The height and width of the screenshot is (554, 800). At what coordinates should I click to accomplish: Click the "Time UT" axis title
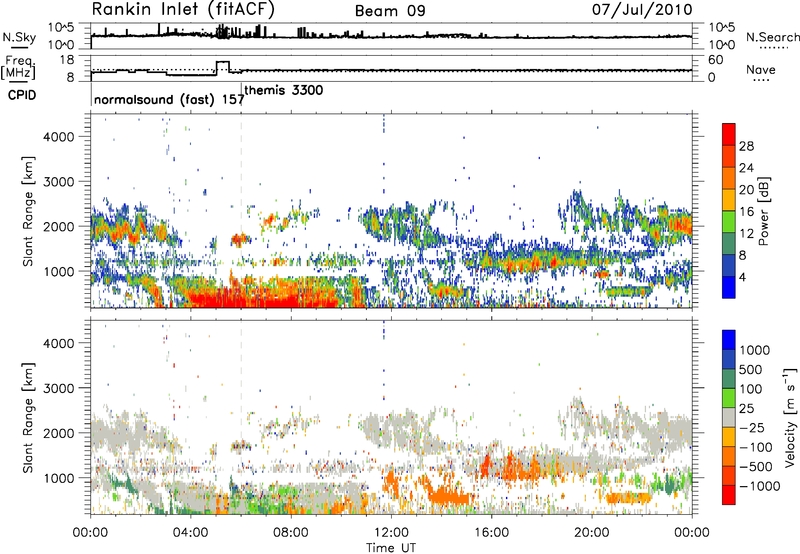tap(391, 548)
